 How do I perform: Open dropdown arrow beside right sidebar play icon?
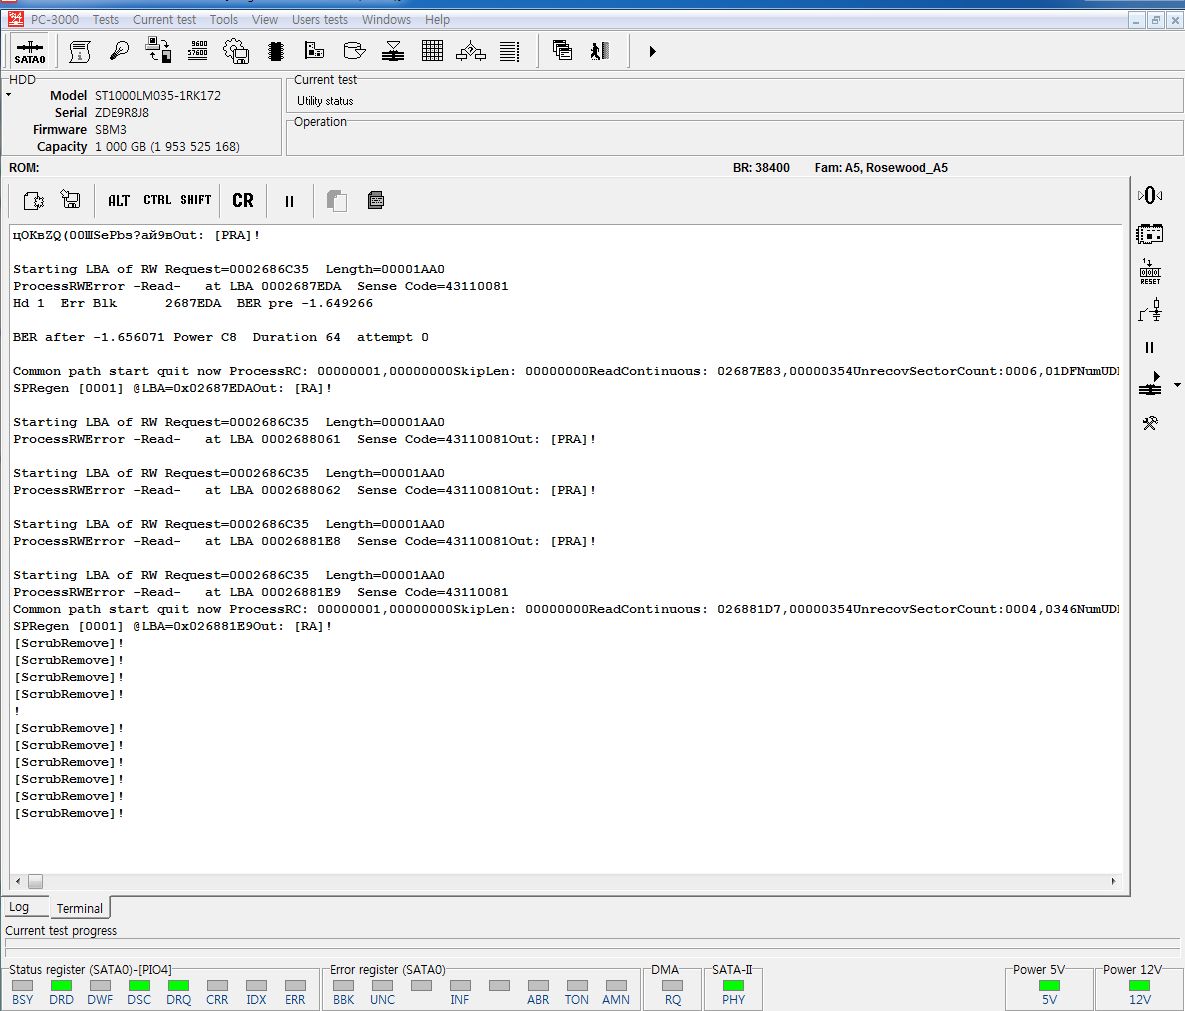1177,385
